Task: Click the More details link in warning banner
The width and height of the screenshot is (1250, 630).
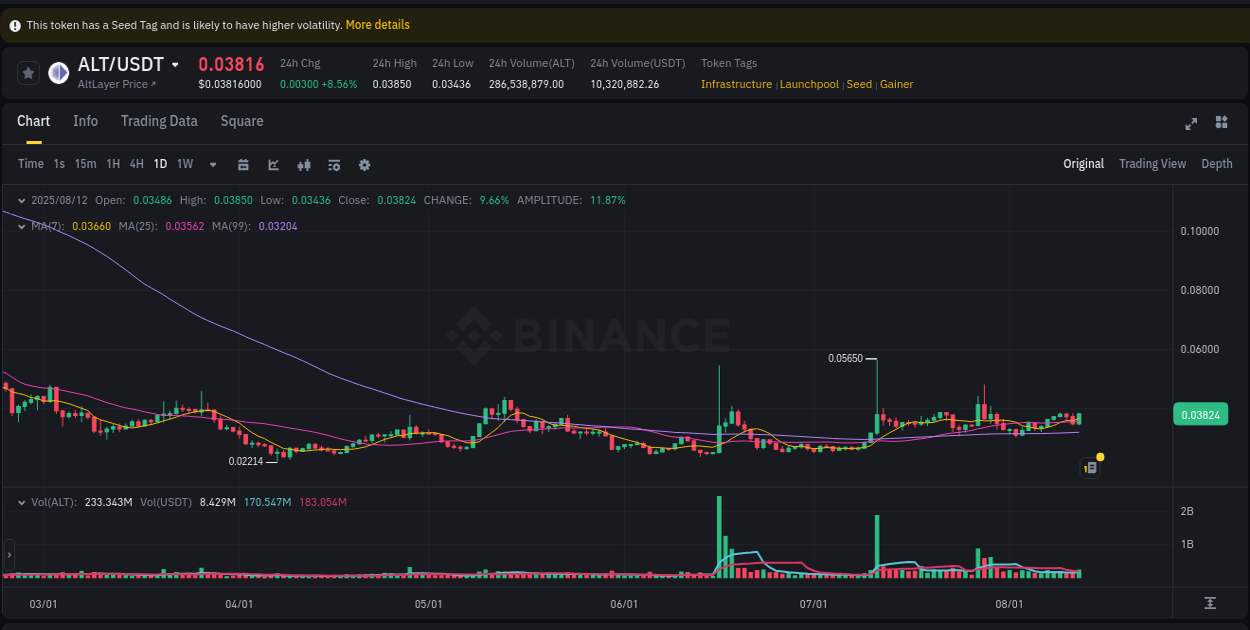Action: click(377, 24)
